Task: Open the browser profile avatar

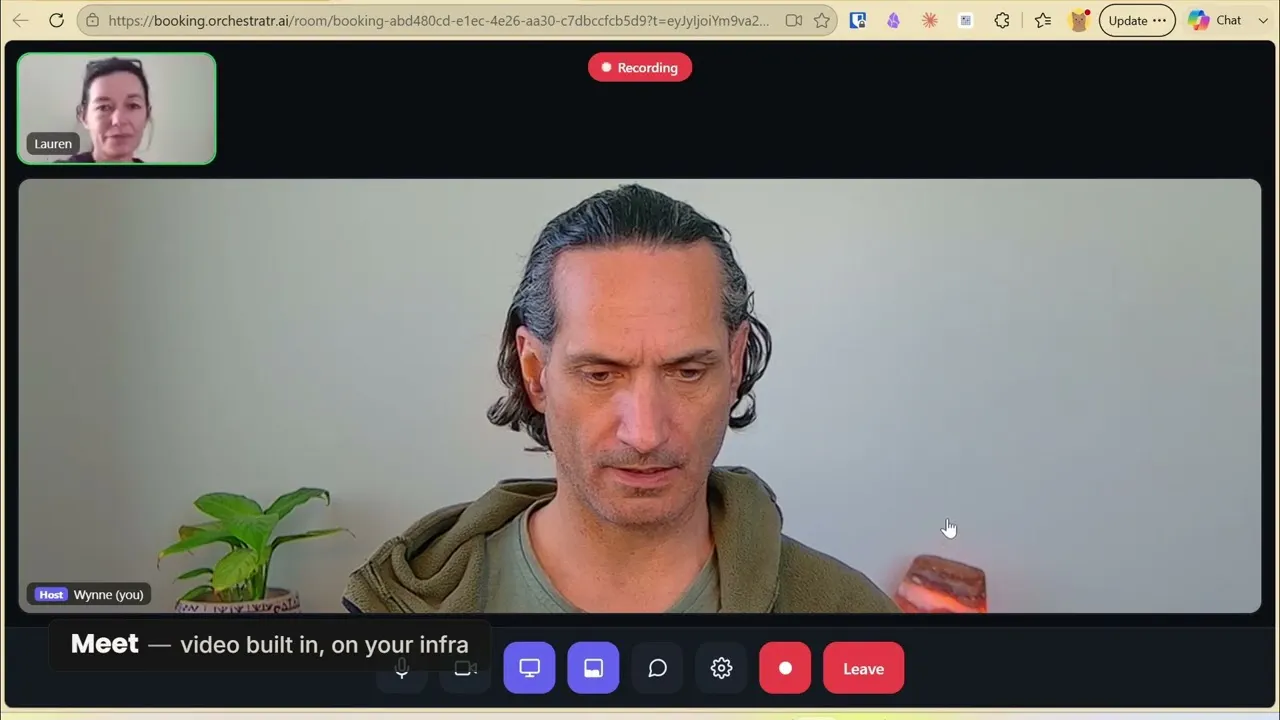Action: (1079, 20)
